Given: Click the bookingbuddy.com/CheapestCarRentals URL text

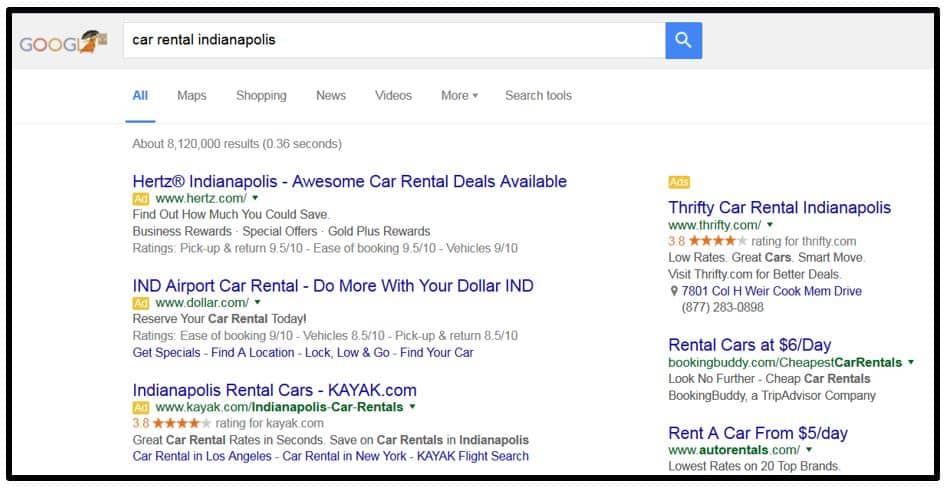Looking at the screenshot, I should [x=785, y=362].
